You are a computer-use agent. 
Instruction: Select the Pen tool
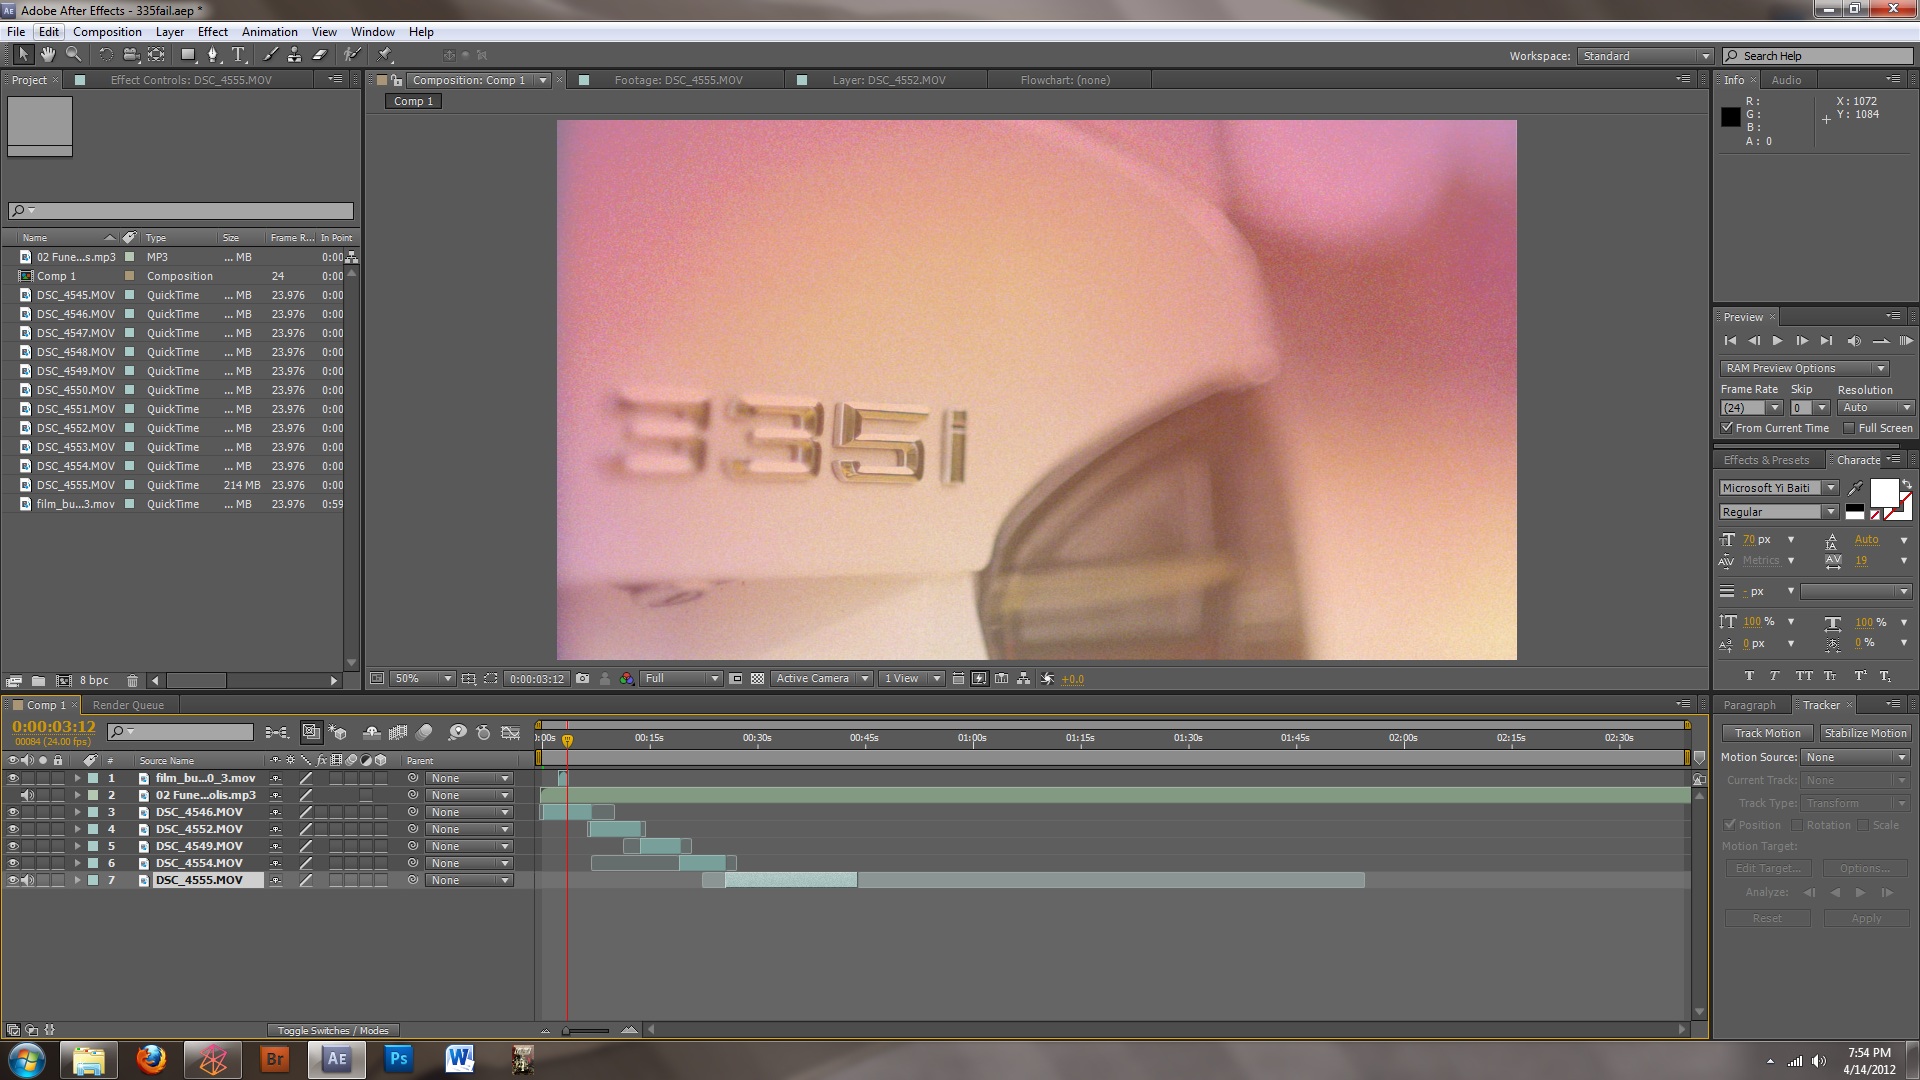point(212,55)
